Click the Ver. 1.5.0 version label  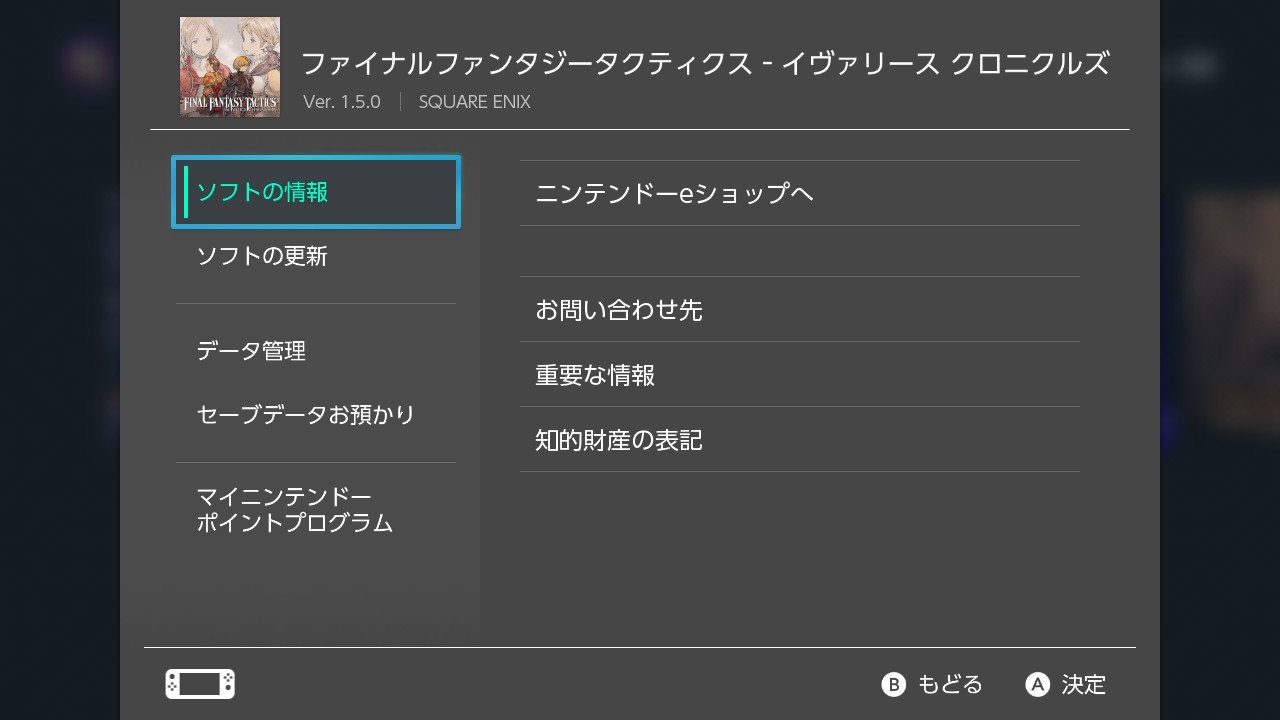point(342,102)
